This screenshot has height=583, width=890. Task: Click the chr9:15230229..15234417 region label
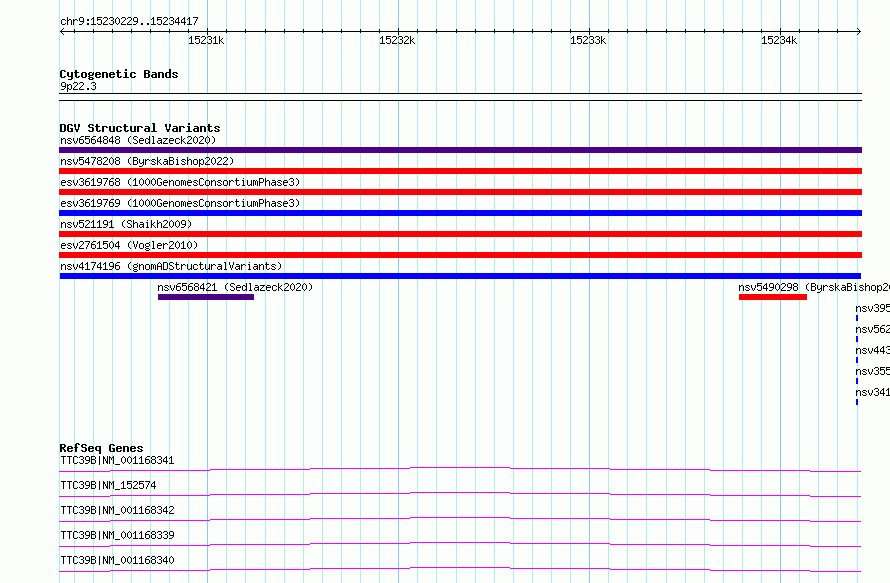tap(129, 21)
